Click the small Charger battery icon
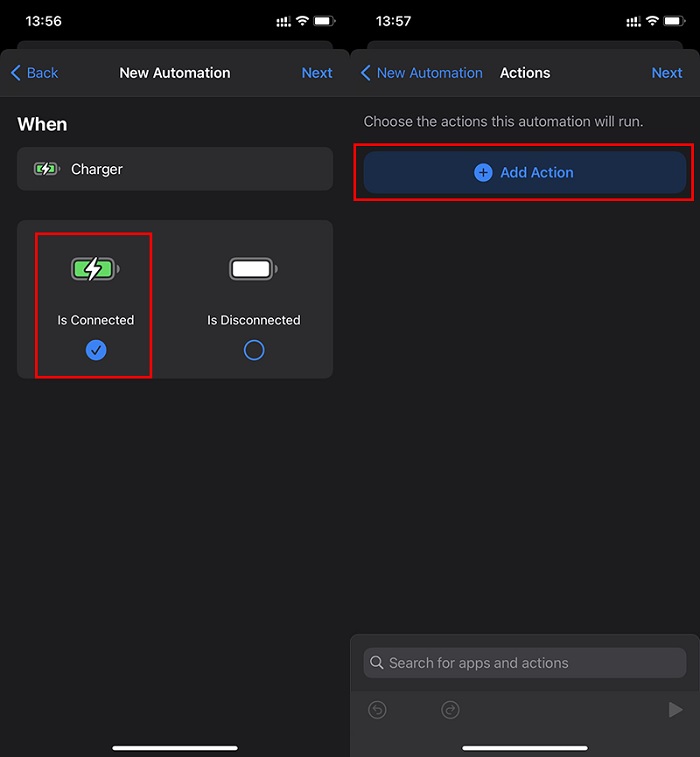700x757 pixels. 47,169
